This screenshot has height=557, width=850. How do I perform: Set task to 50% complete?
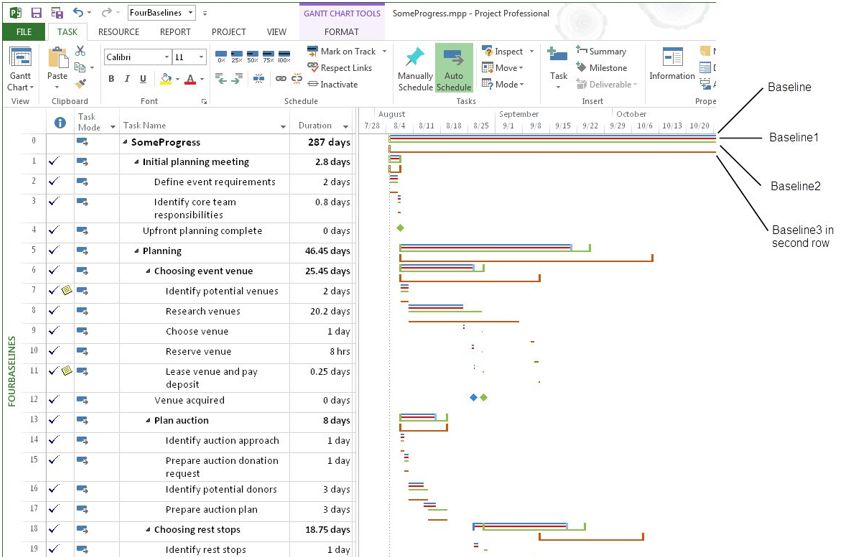tap(253, 56)
